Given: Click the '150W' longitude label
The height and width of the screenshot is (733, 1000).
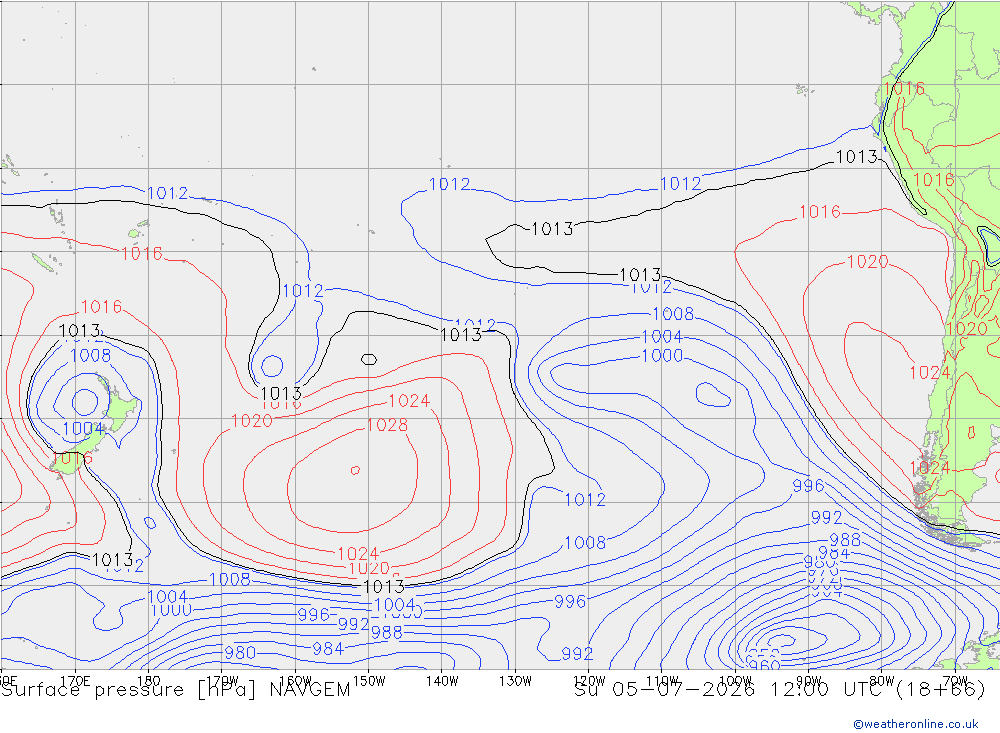Looking at the screenshot, I should point(369,681).
